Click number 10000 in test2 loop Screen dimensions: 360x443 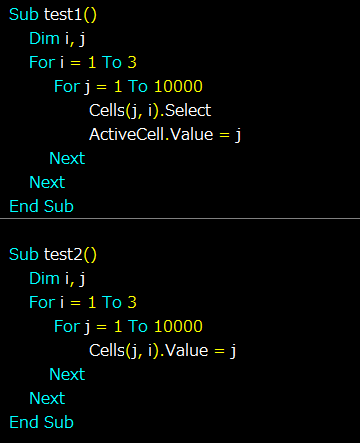coord(178,327)
